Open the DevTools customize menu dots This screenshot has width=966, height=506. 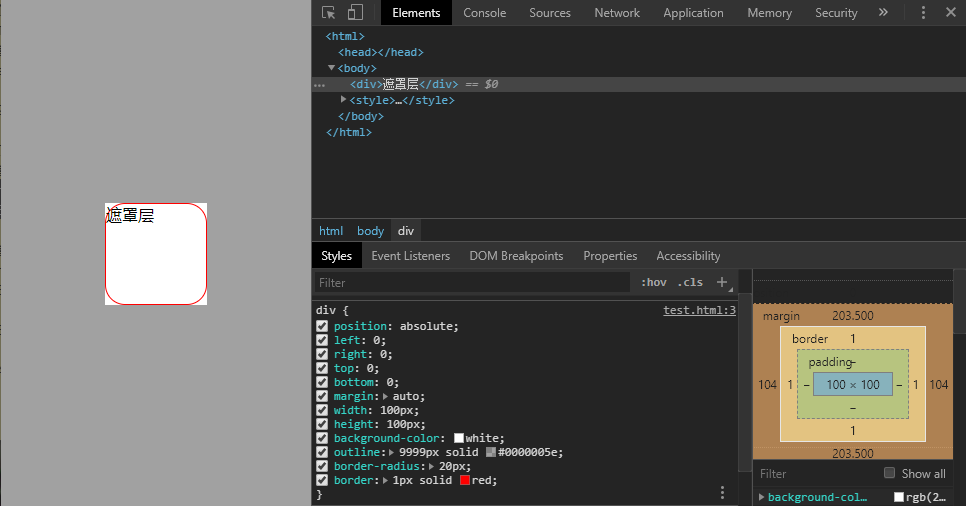tap(923, 12)
